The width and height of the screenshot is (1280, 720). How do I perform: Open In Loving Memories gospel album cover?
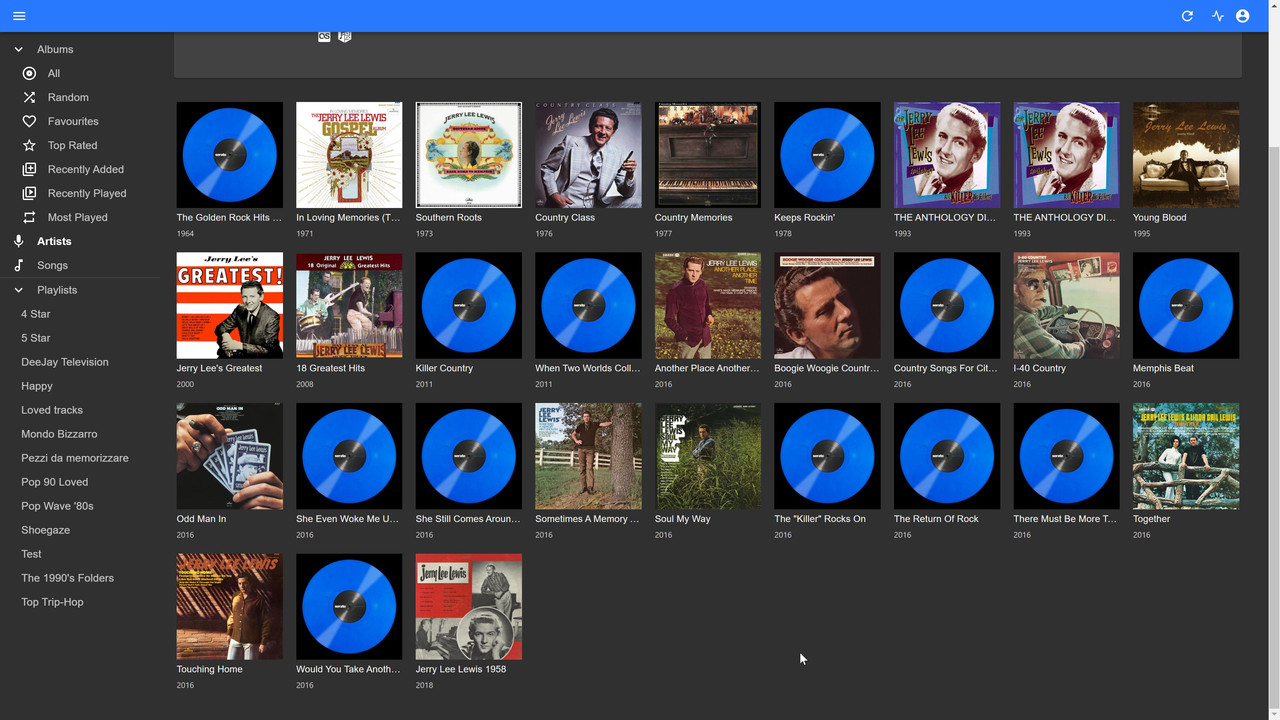pos(349,155)
